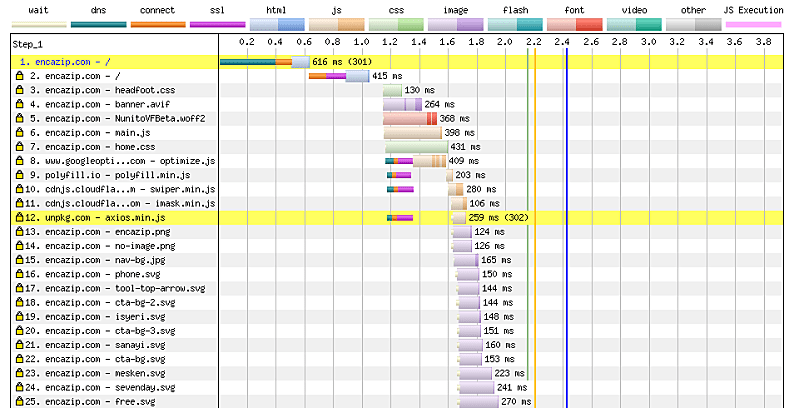This screenshot has width=789, height=408.
Task: Click the css legend green bar
Action: (397, 25)
